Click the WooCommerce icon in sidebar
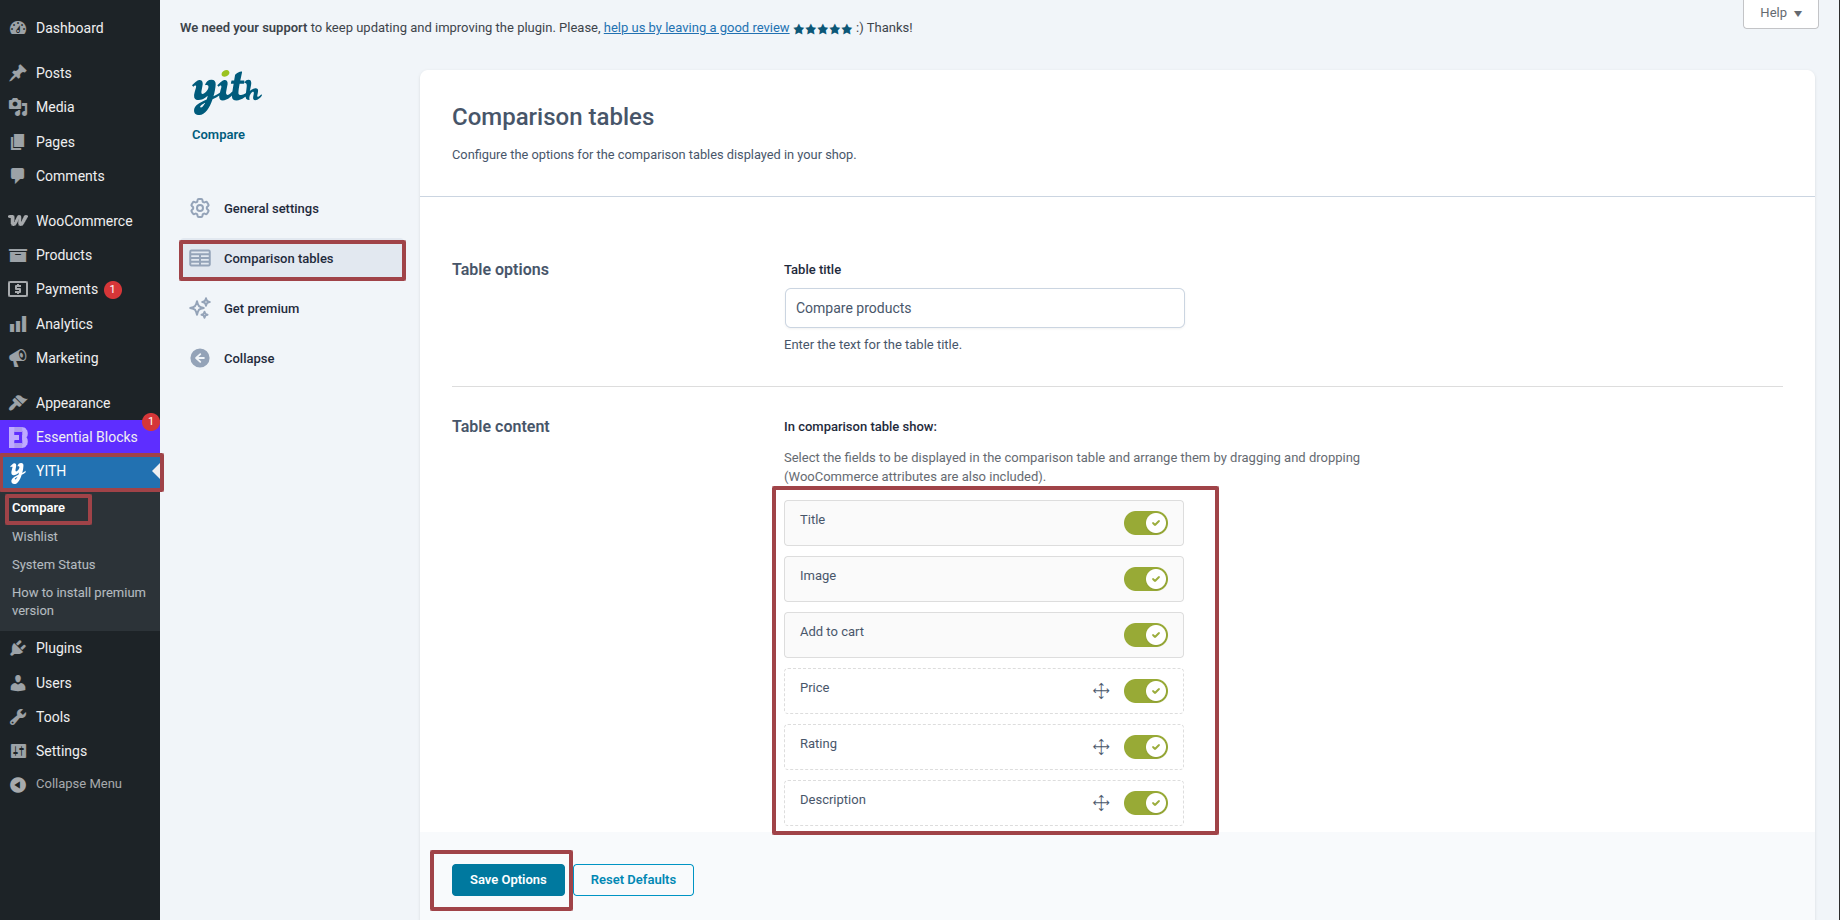1840x920 pixels. (18, 221)
